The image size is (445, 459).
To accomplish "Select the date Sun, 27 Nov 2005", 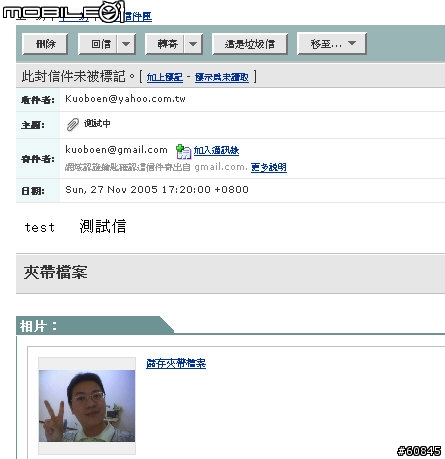I will [111, 189].
